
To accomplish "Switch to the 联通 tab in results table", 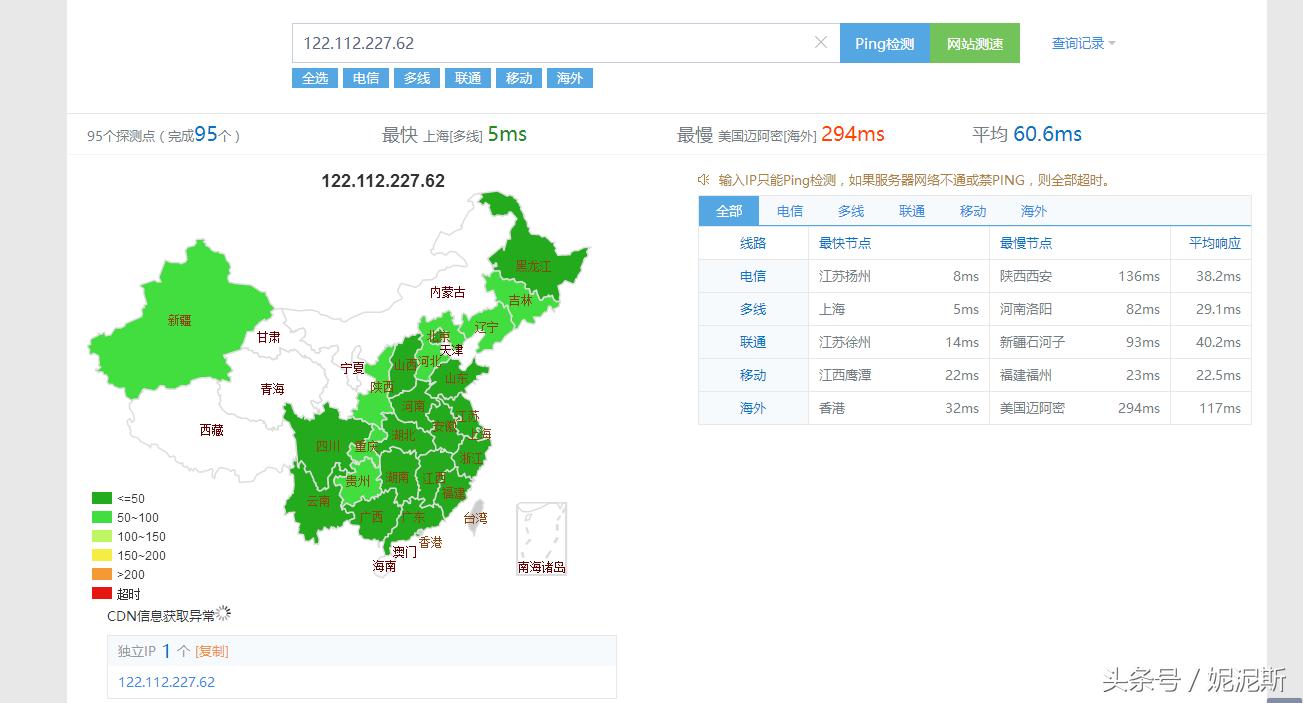I will (x=911, y=211).
